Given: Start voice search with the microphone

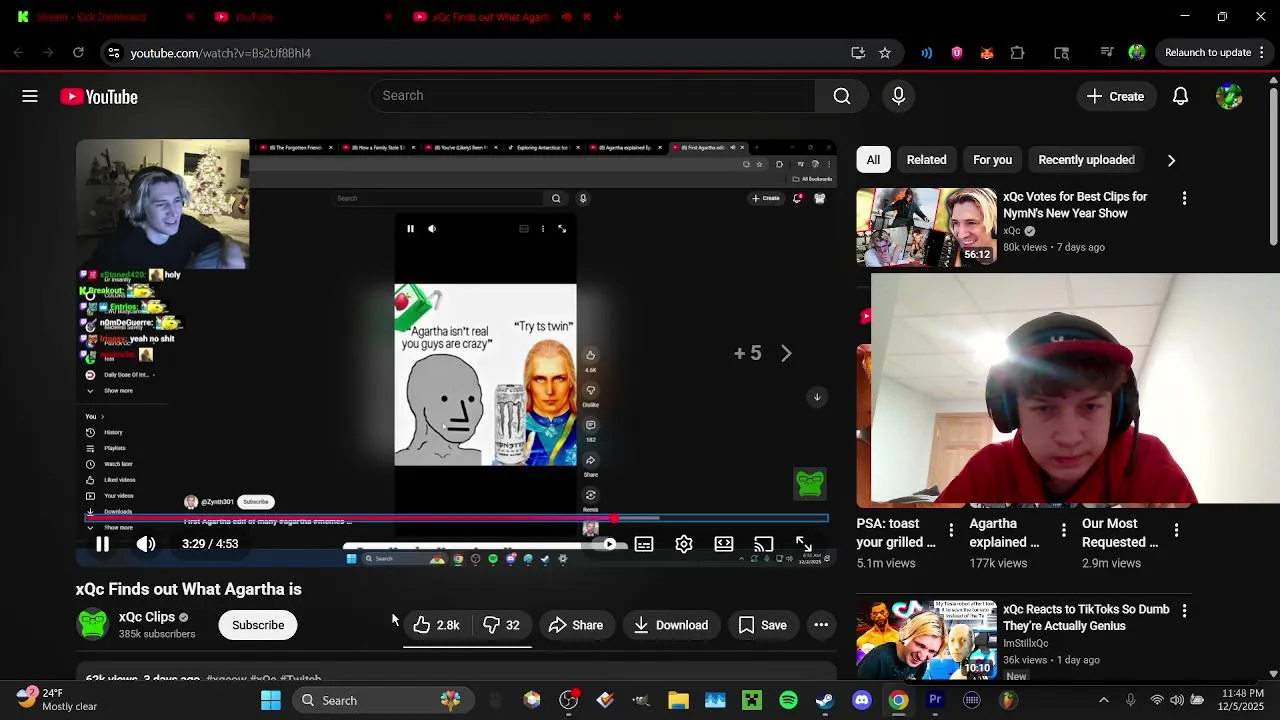Looking at the screenshot, I should [898, 96].
